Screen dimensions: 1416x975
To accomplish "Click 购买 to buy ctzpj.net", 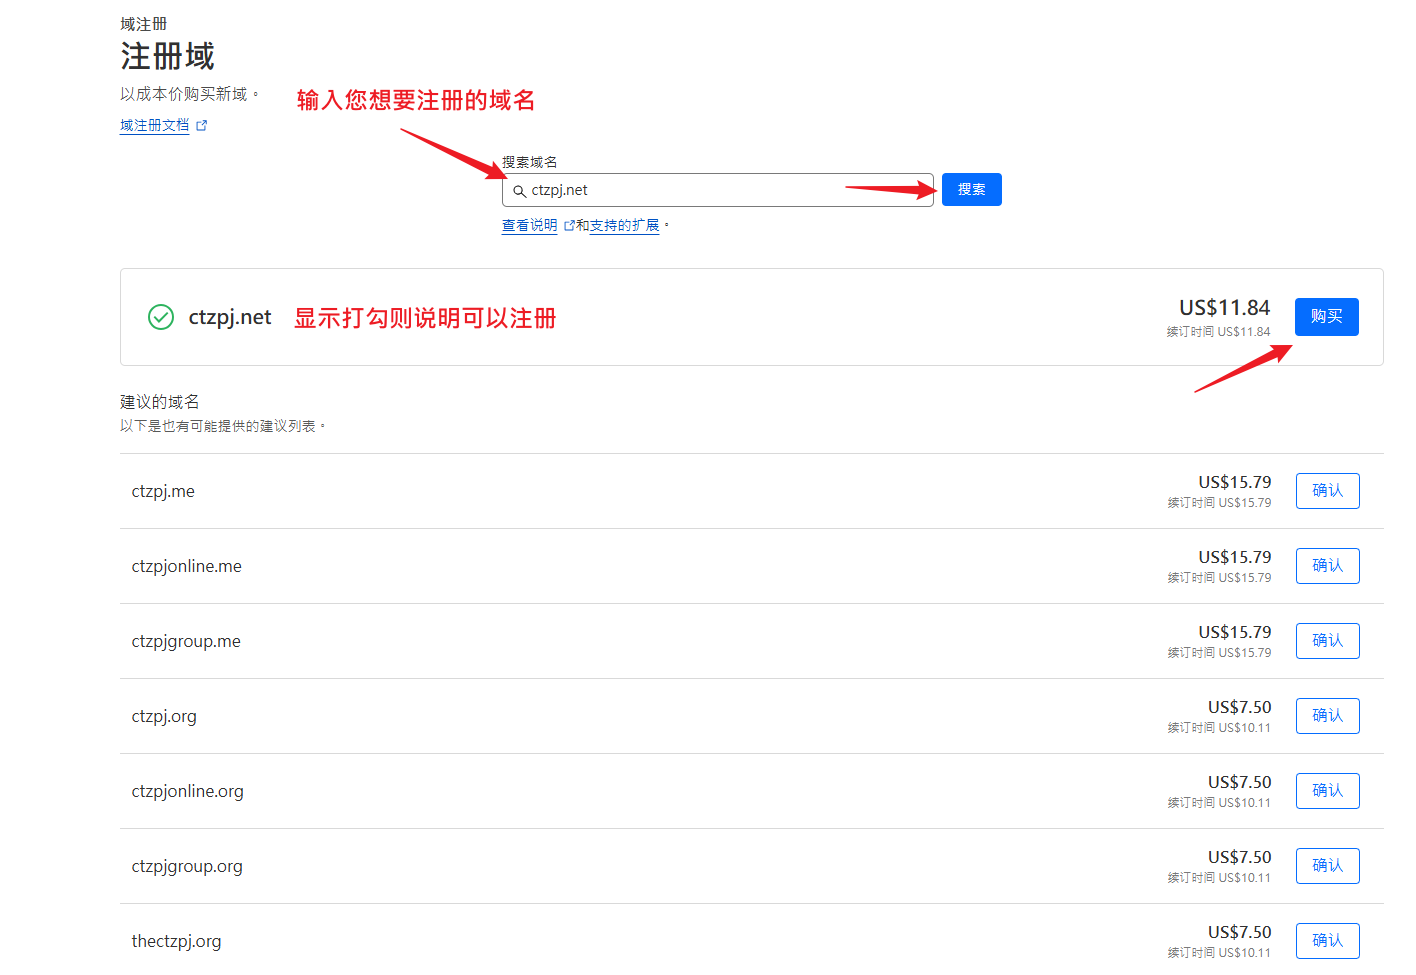I will tap(1326, 317).
